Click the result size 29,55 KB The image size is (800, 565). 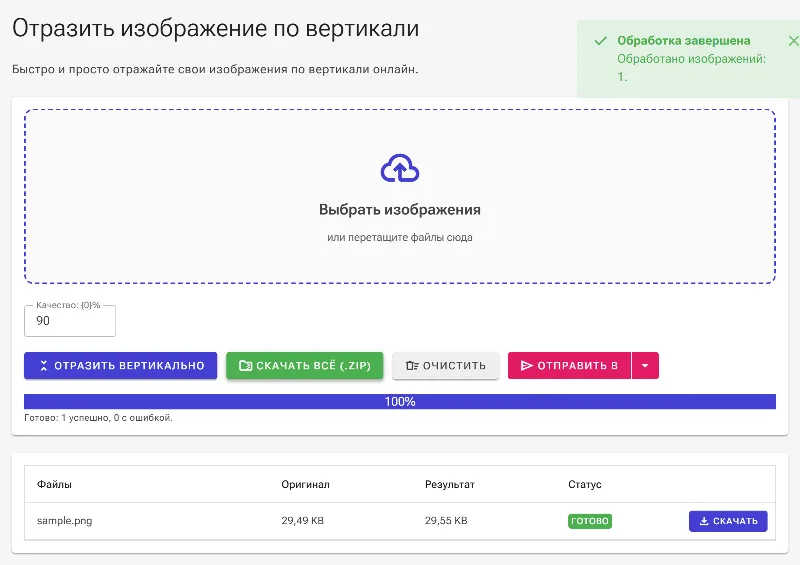coord(446,521)
